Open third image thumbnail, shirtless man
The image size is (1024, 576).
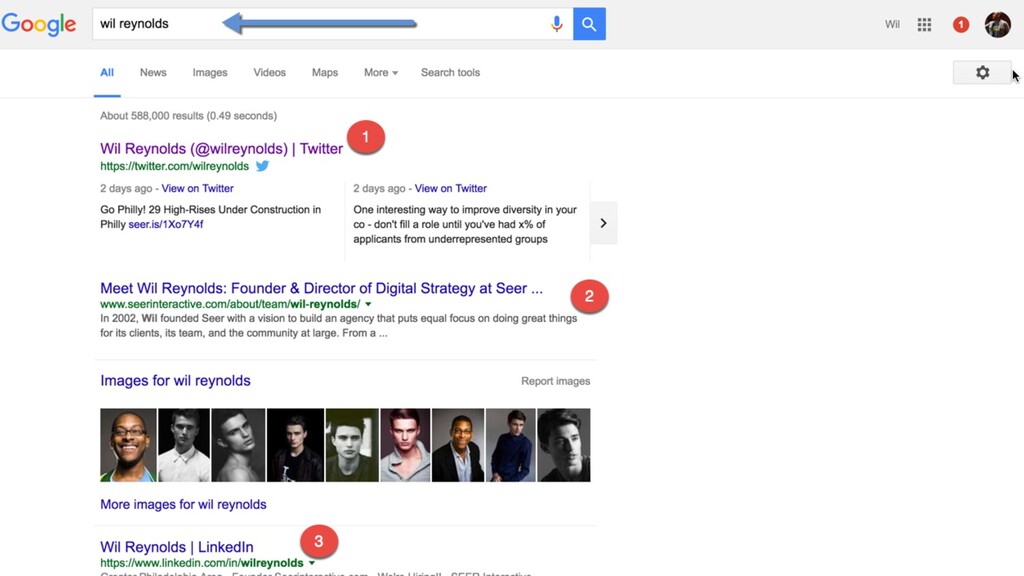(238, 445)
